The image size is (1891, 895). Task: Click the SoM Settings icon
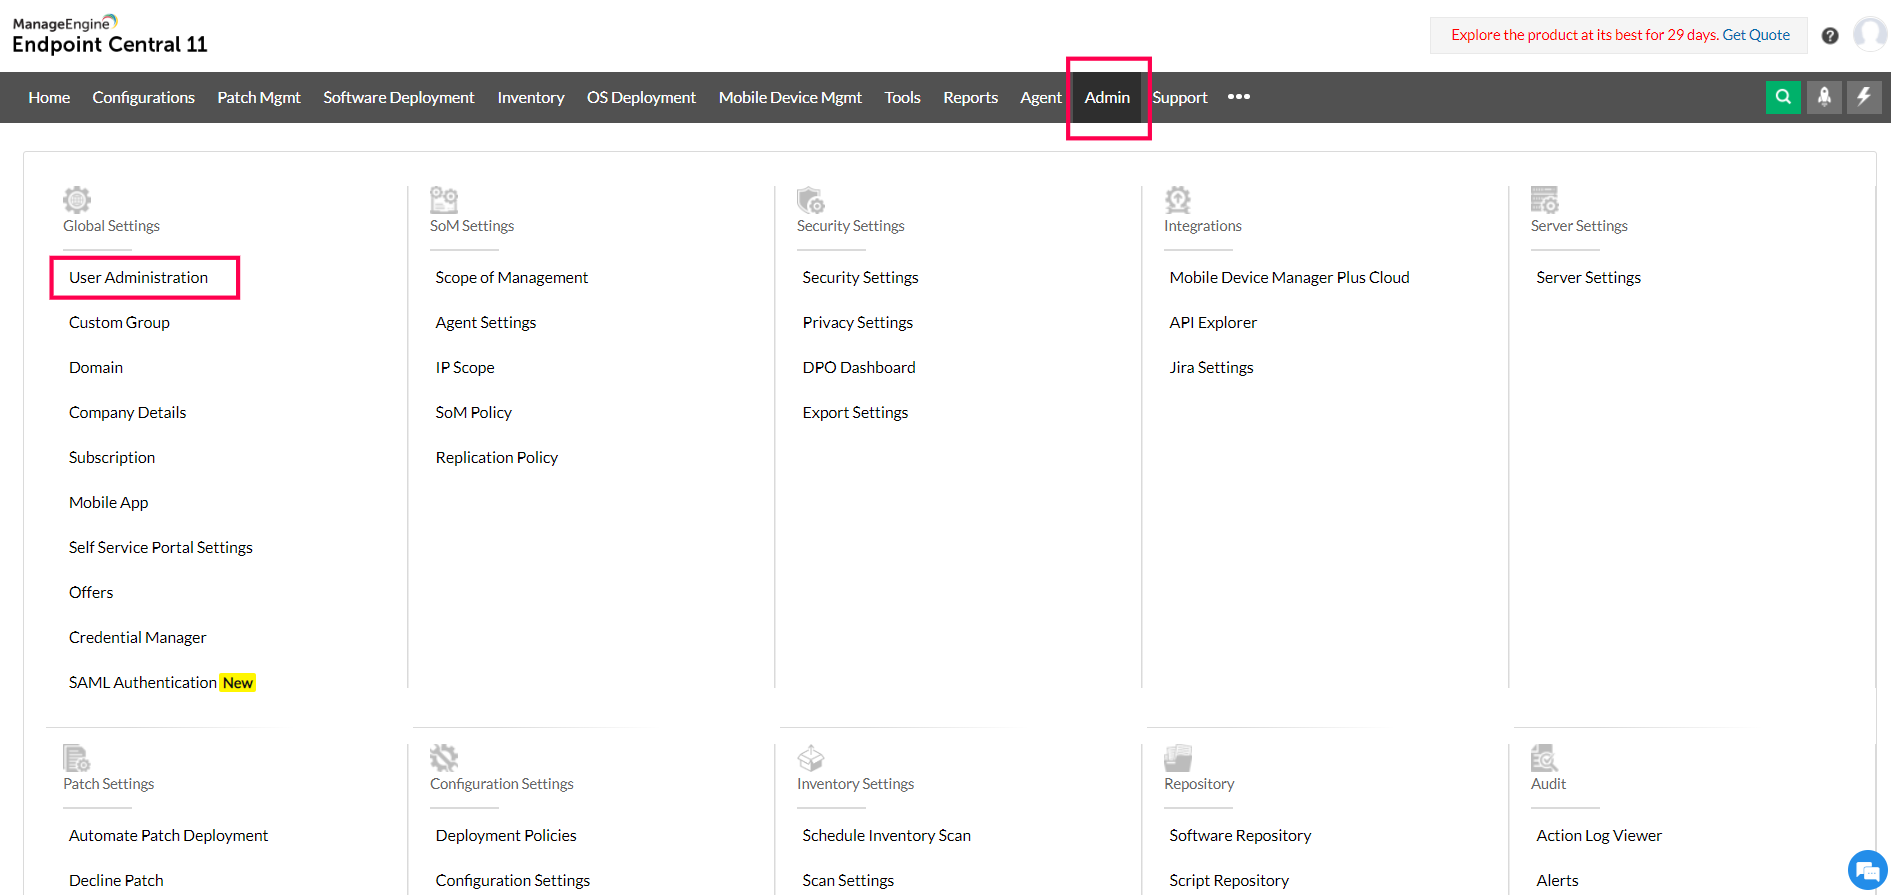click(x=444, y=199)
